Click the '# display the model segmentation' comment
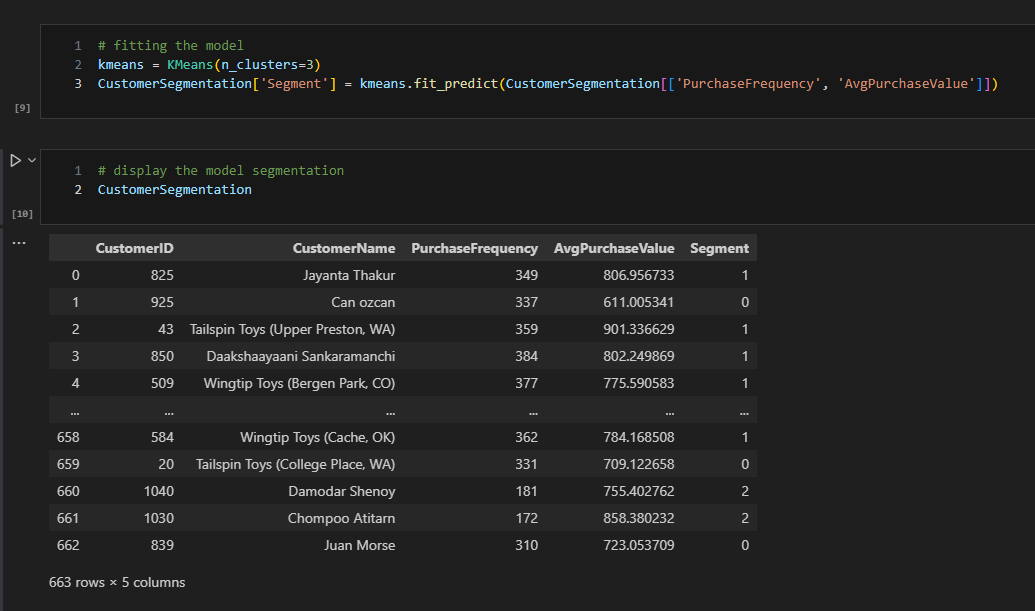 point(220,170)
